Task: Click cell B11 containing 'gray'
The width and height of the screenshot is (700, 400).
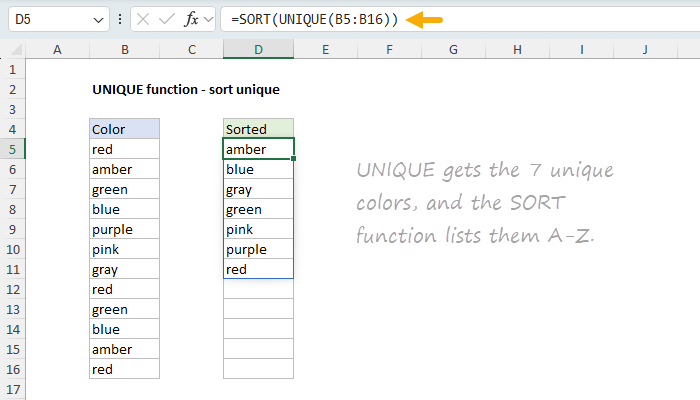Action: tap(125, 269)
